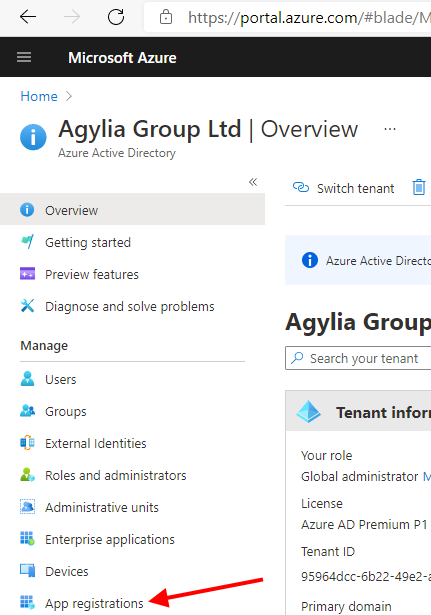Click the browser forward arrow
Image resolution: width=431 pixels, height=615 pixels.
(72, 17)
